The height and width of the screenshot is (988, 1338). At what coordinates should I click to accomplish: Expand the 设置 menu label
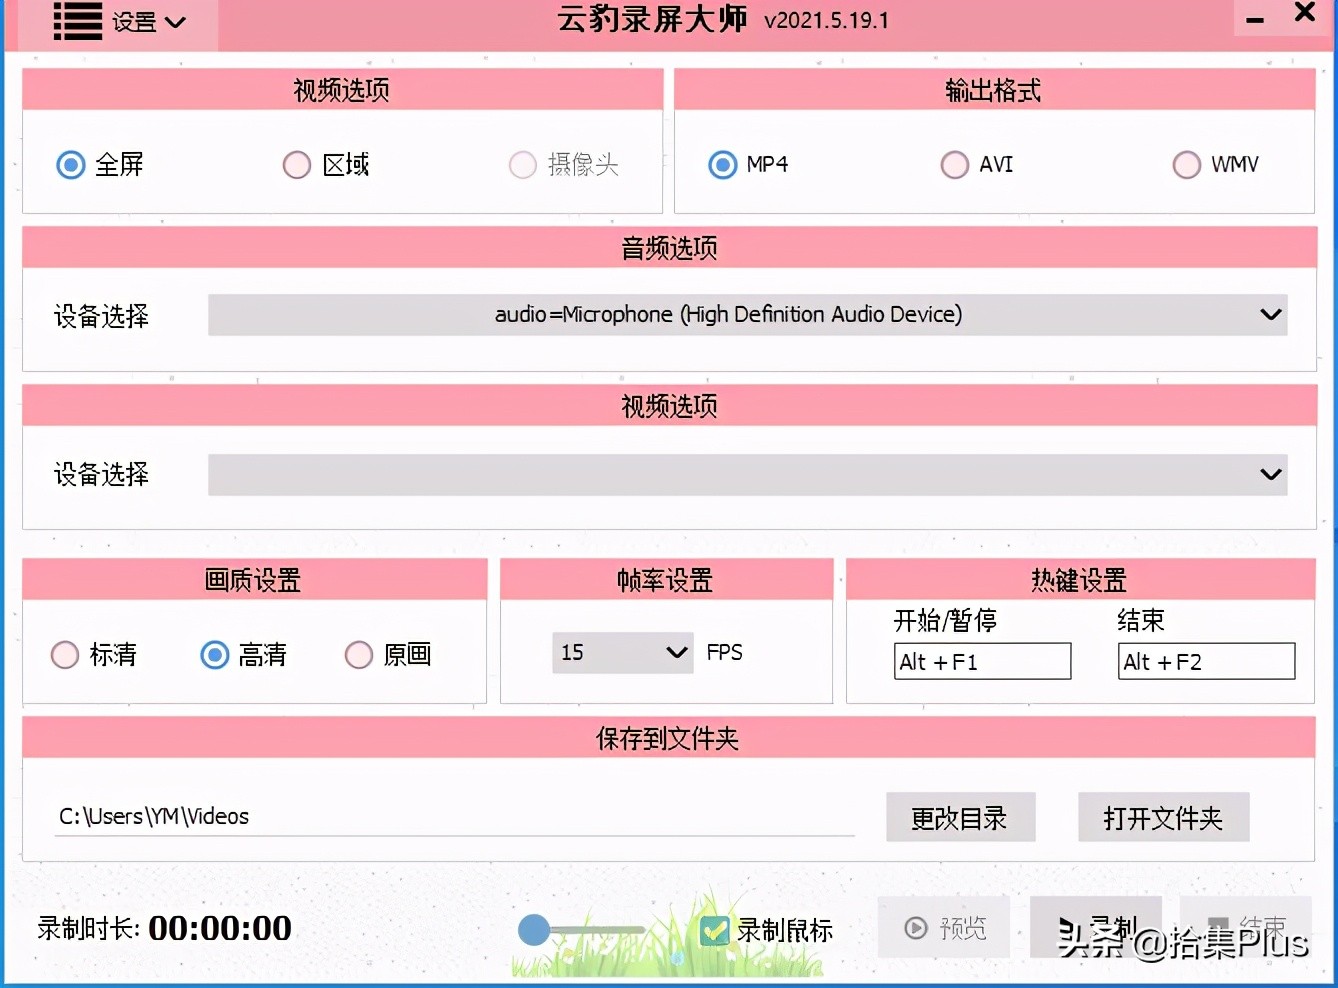(x=148, y=22)
